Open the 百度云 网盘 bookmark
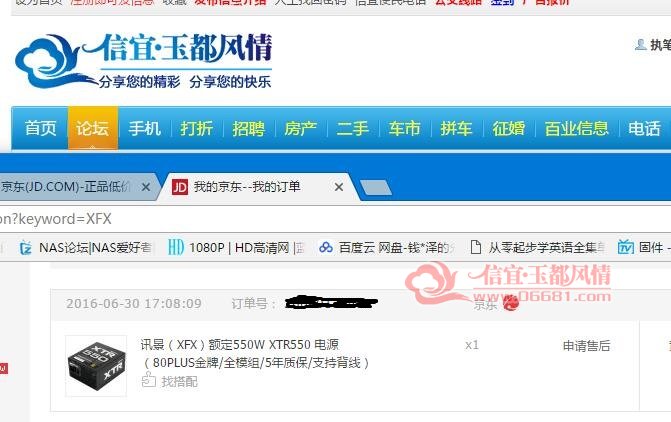 tap(387, 247)
